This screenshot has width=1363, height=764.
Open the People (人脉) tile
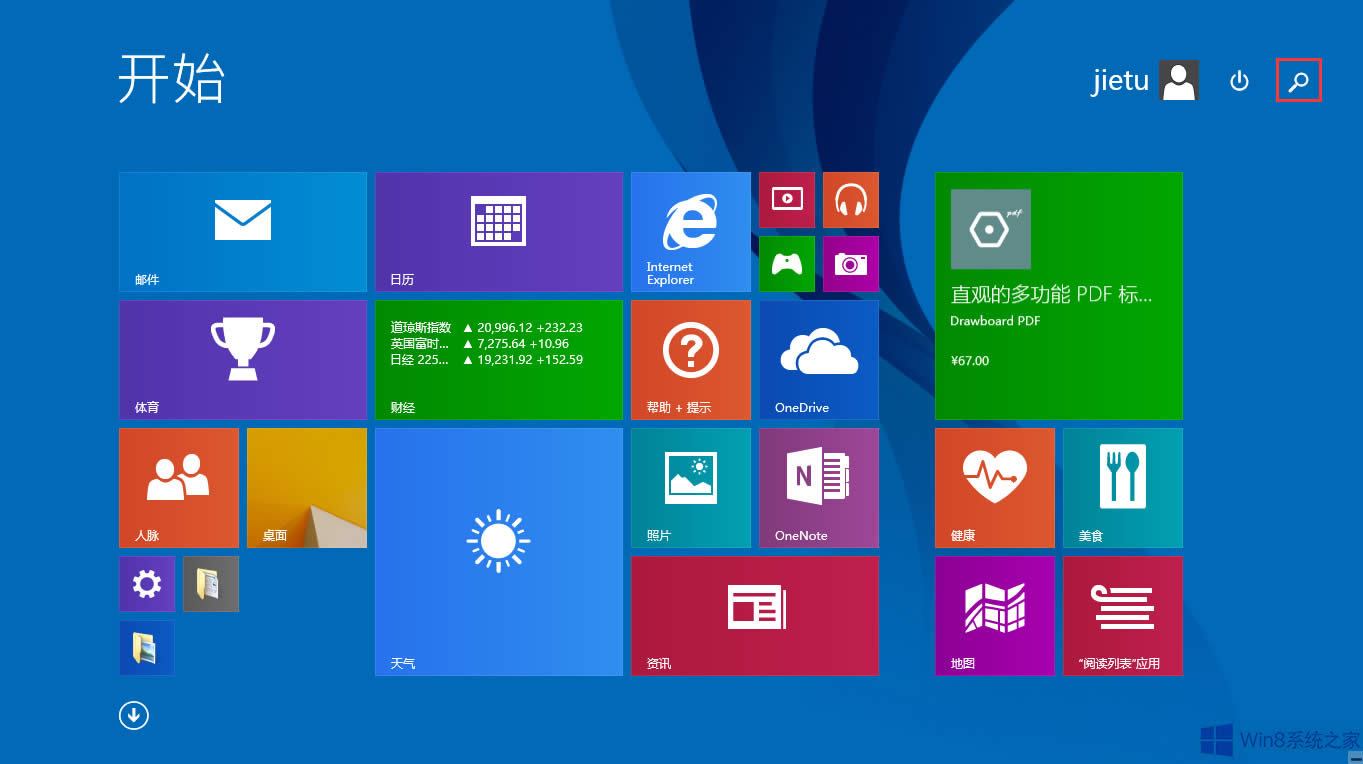click(178, 487)
